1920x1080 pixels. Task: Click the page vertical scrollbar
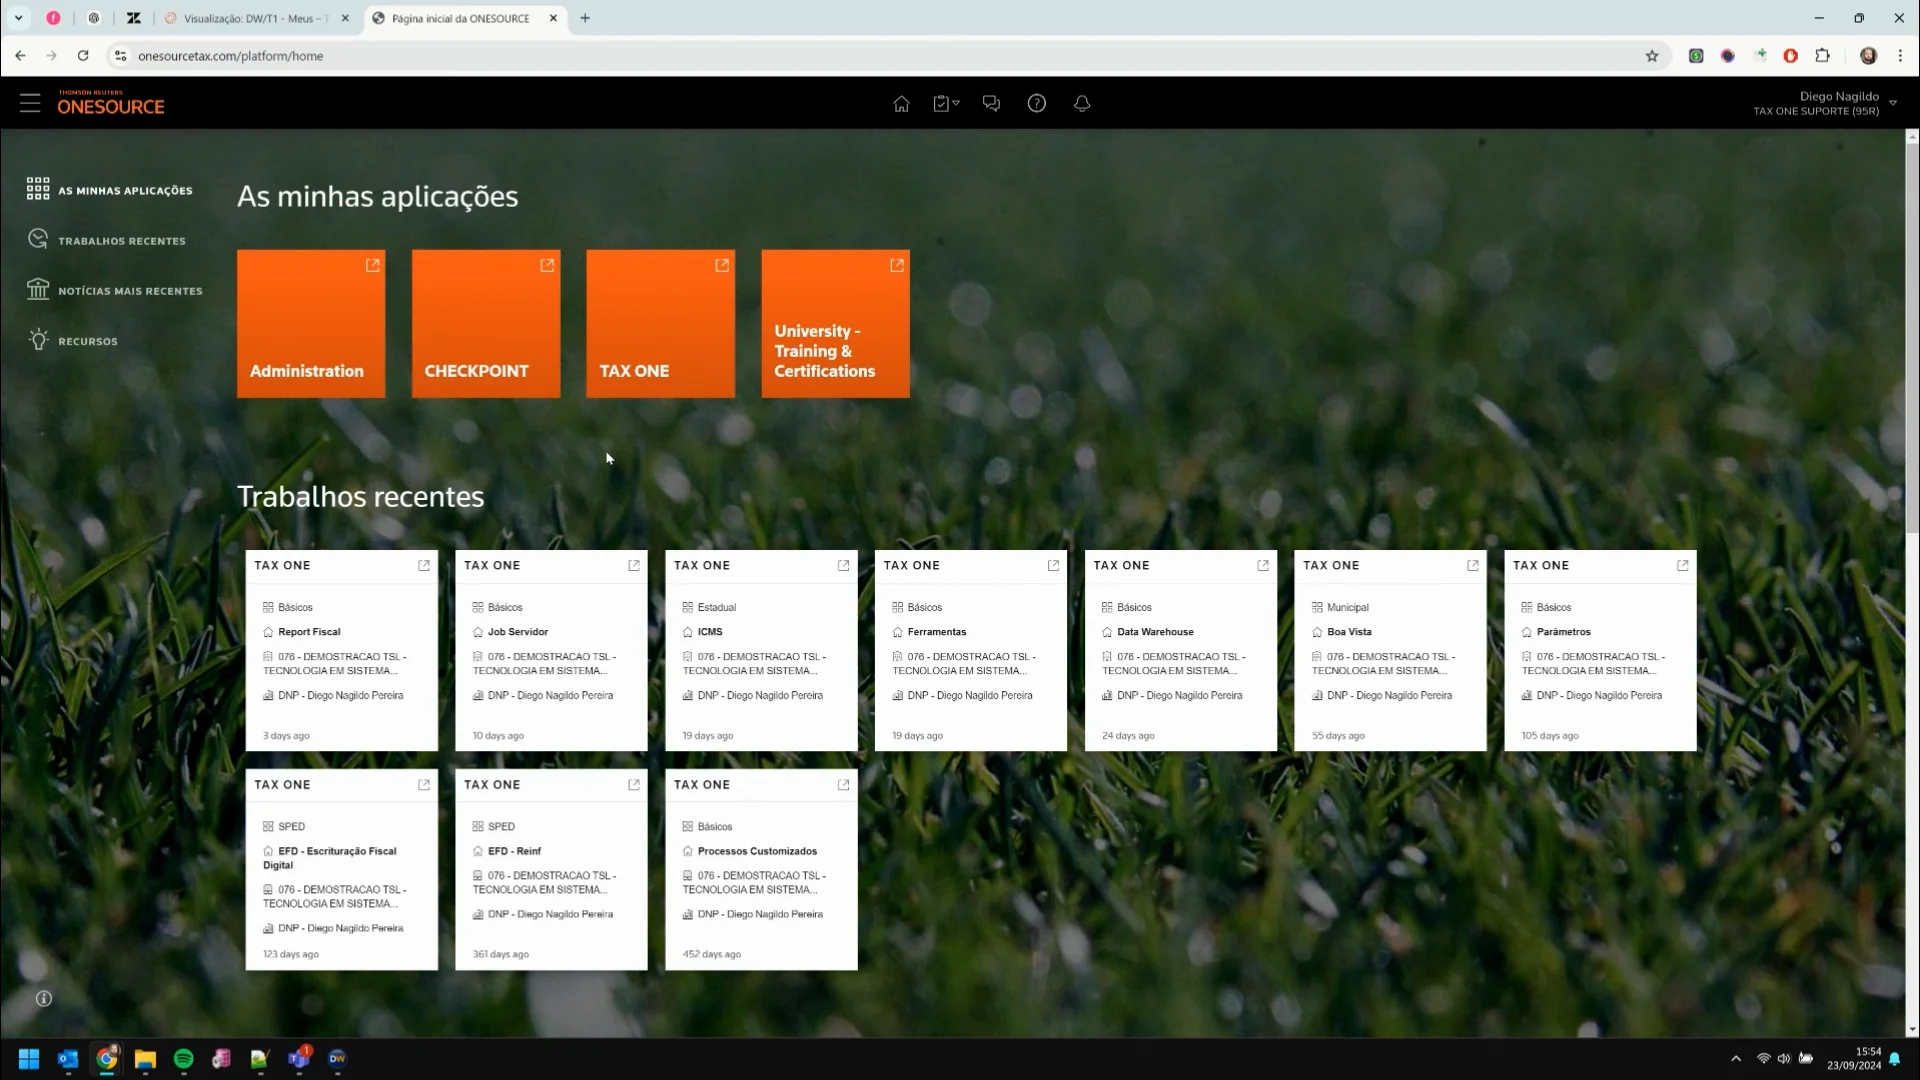point(1912,340)
